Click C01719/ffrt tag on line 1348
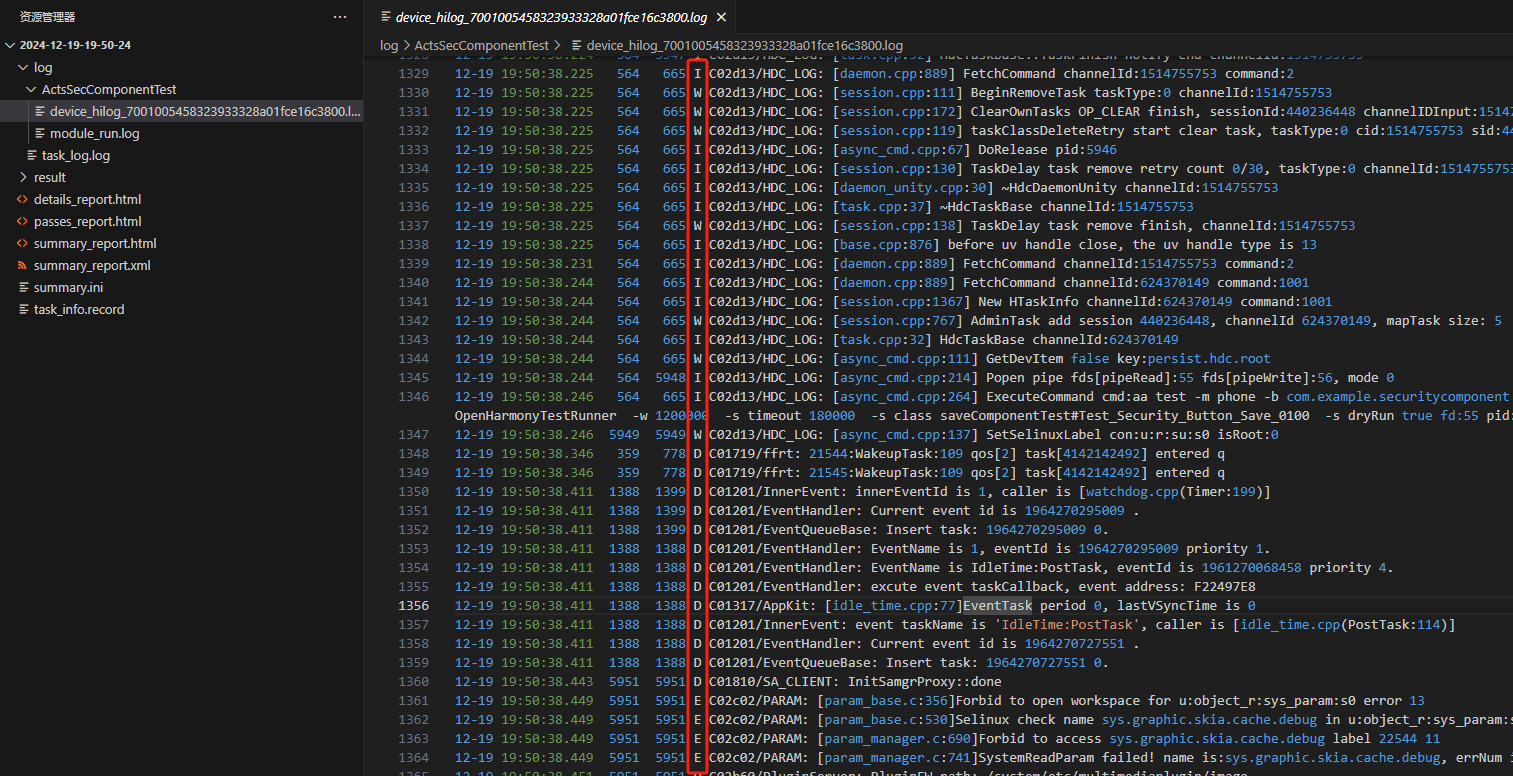The image size is (1513, 776). [751, 454]
